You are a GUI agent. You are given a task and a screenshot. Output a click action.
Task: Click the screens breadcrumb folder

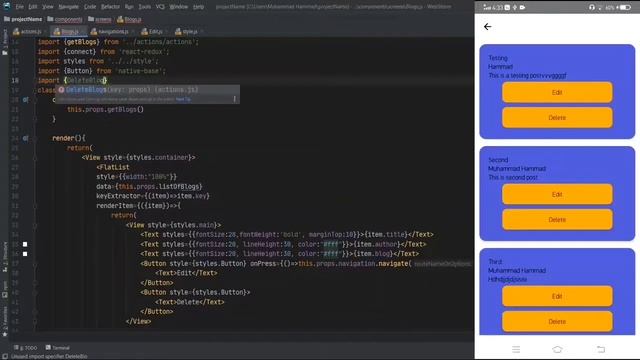click(100, 19)
